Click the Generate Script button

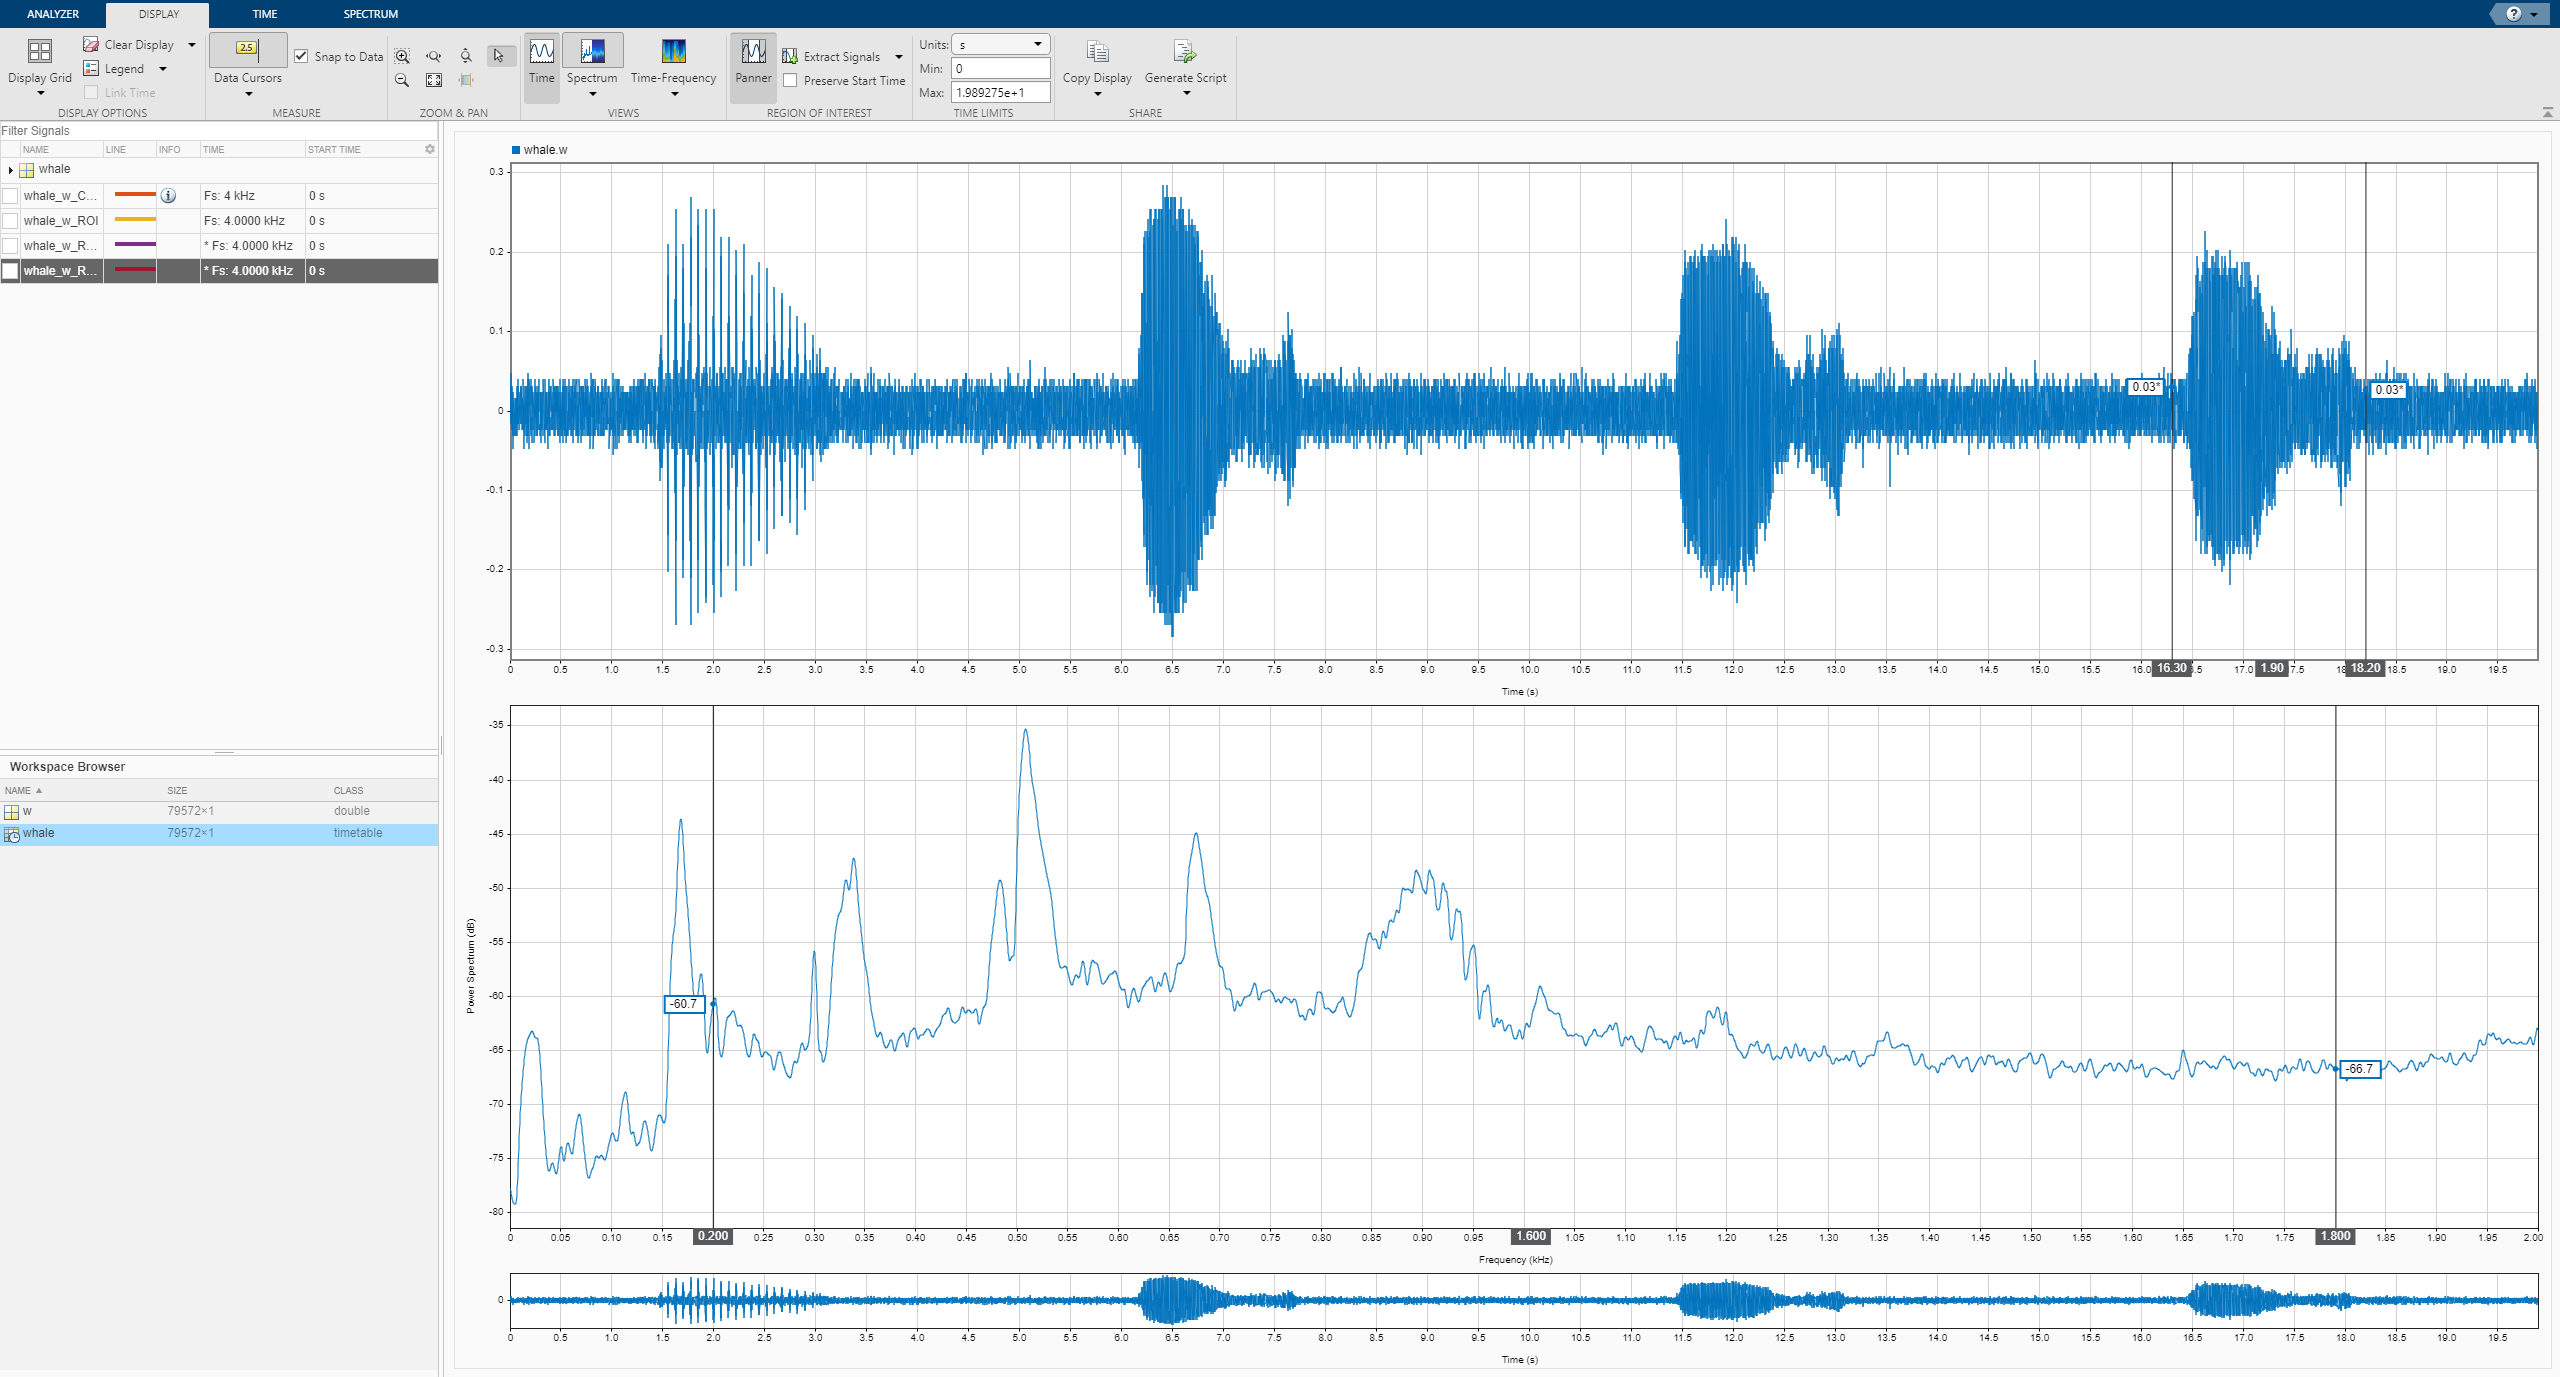1185,60
